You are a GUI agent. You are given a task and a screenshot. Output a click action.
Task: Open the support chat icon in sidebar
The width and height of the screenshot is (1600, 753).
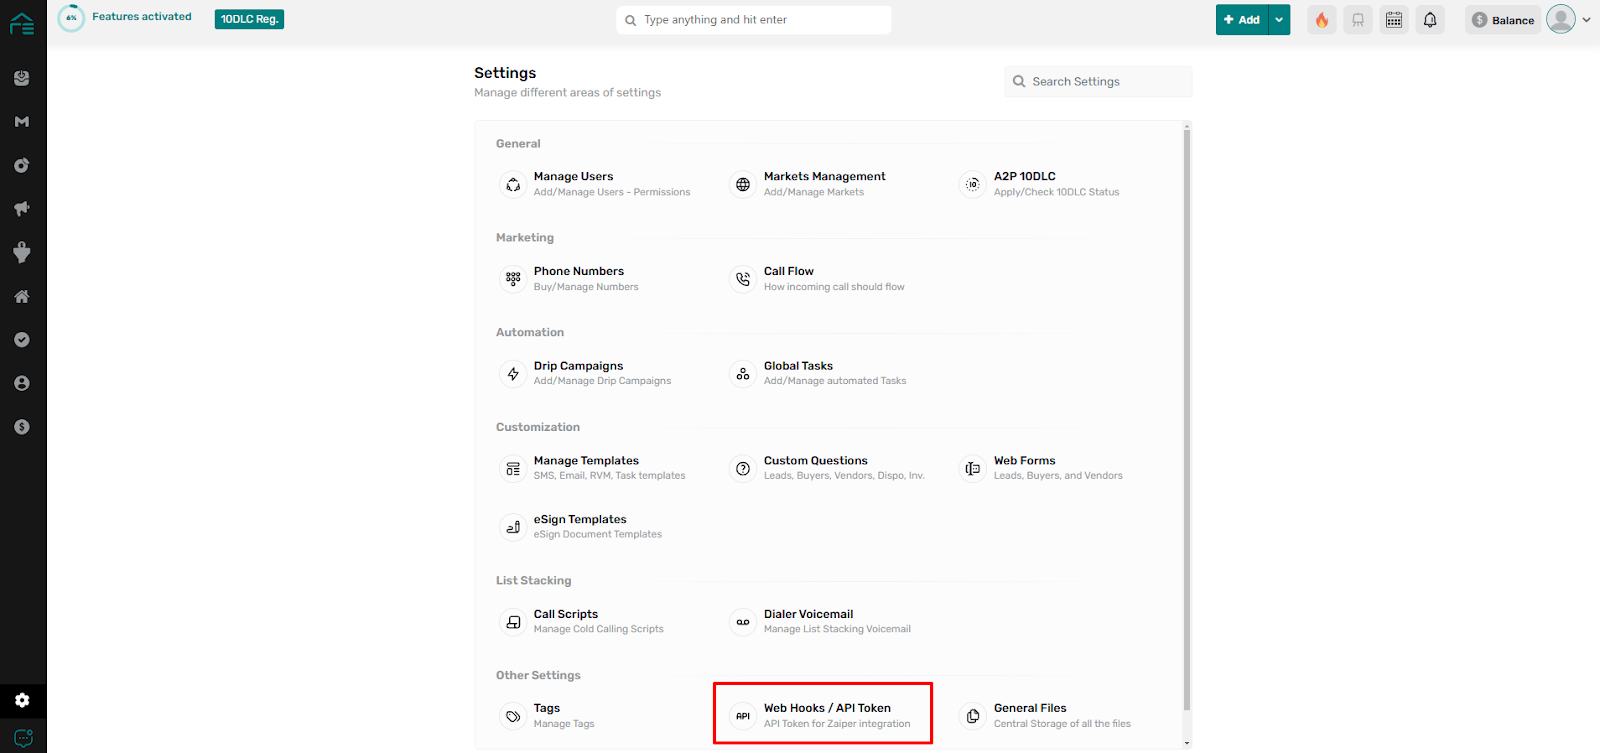(x=23, y=738)
